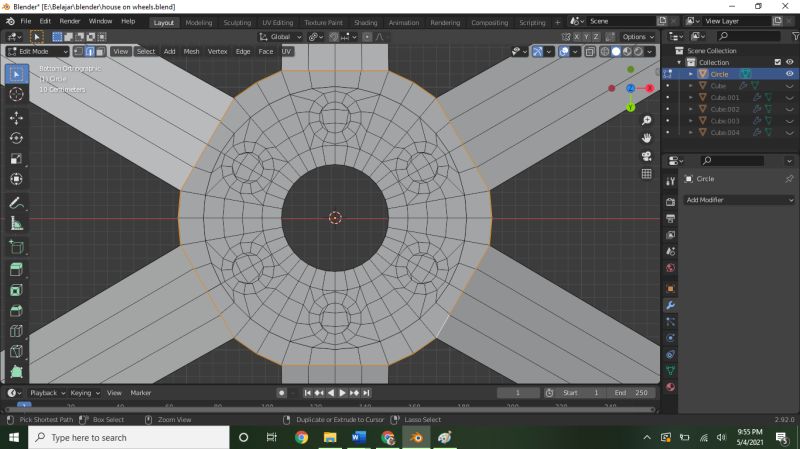Choose the Bevel tool
The image size is (800, 449).
pos(16,311)
